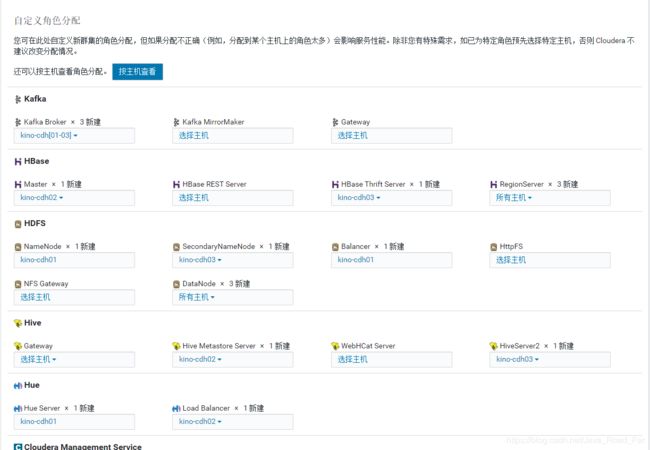Click the HBase REST Server icon
The image size is (650, 450).
pyautogui.click(x=177, y=184)
